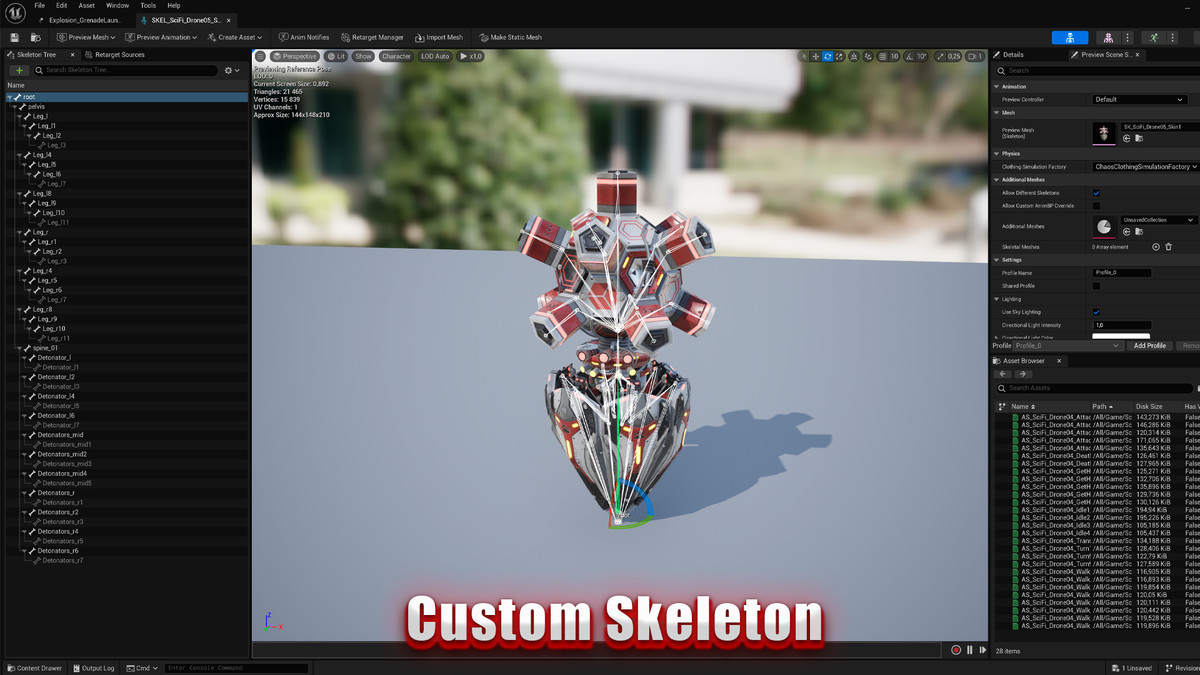
Task: Select the scale gizmo tool
Action: (839, 57)
